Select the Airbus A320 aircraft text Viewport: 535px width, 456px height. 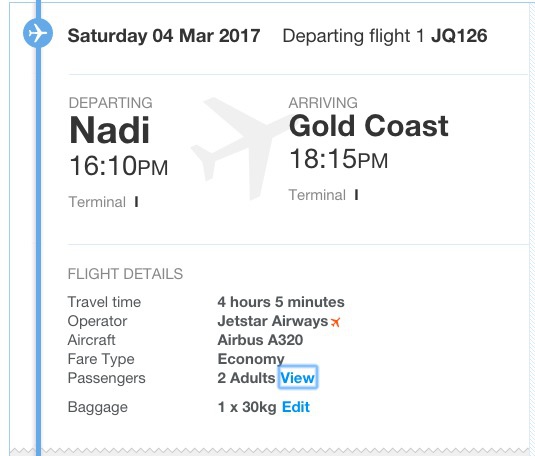click(x=260, y=340)
